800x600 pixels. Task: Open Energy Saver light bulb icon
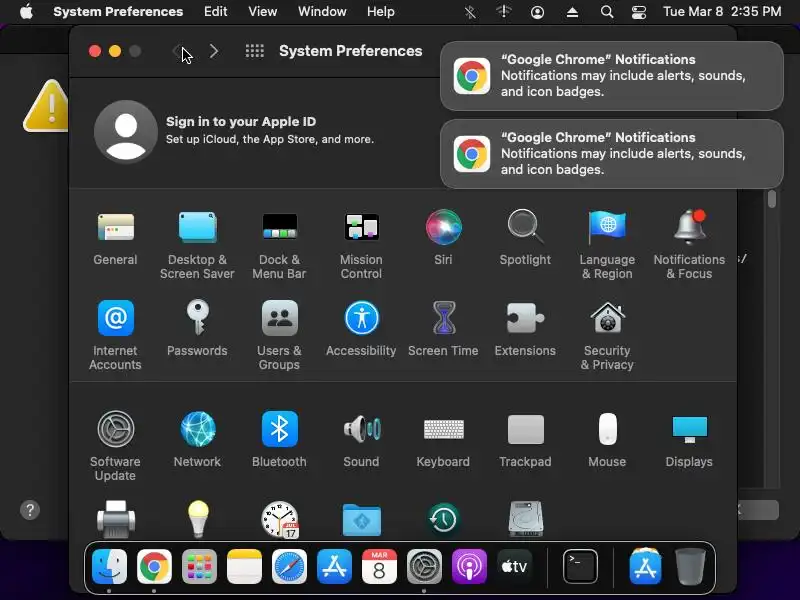click(x=198, y=519)
